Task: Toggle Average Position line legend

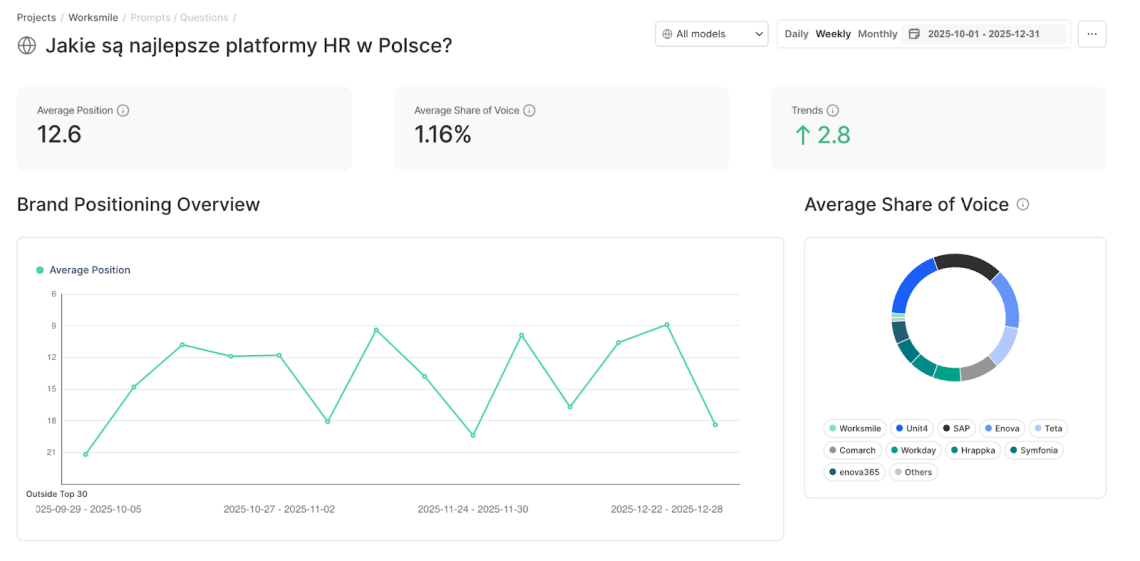Action: [84, 270]
